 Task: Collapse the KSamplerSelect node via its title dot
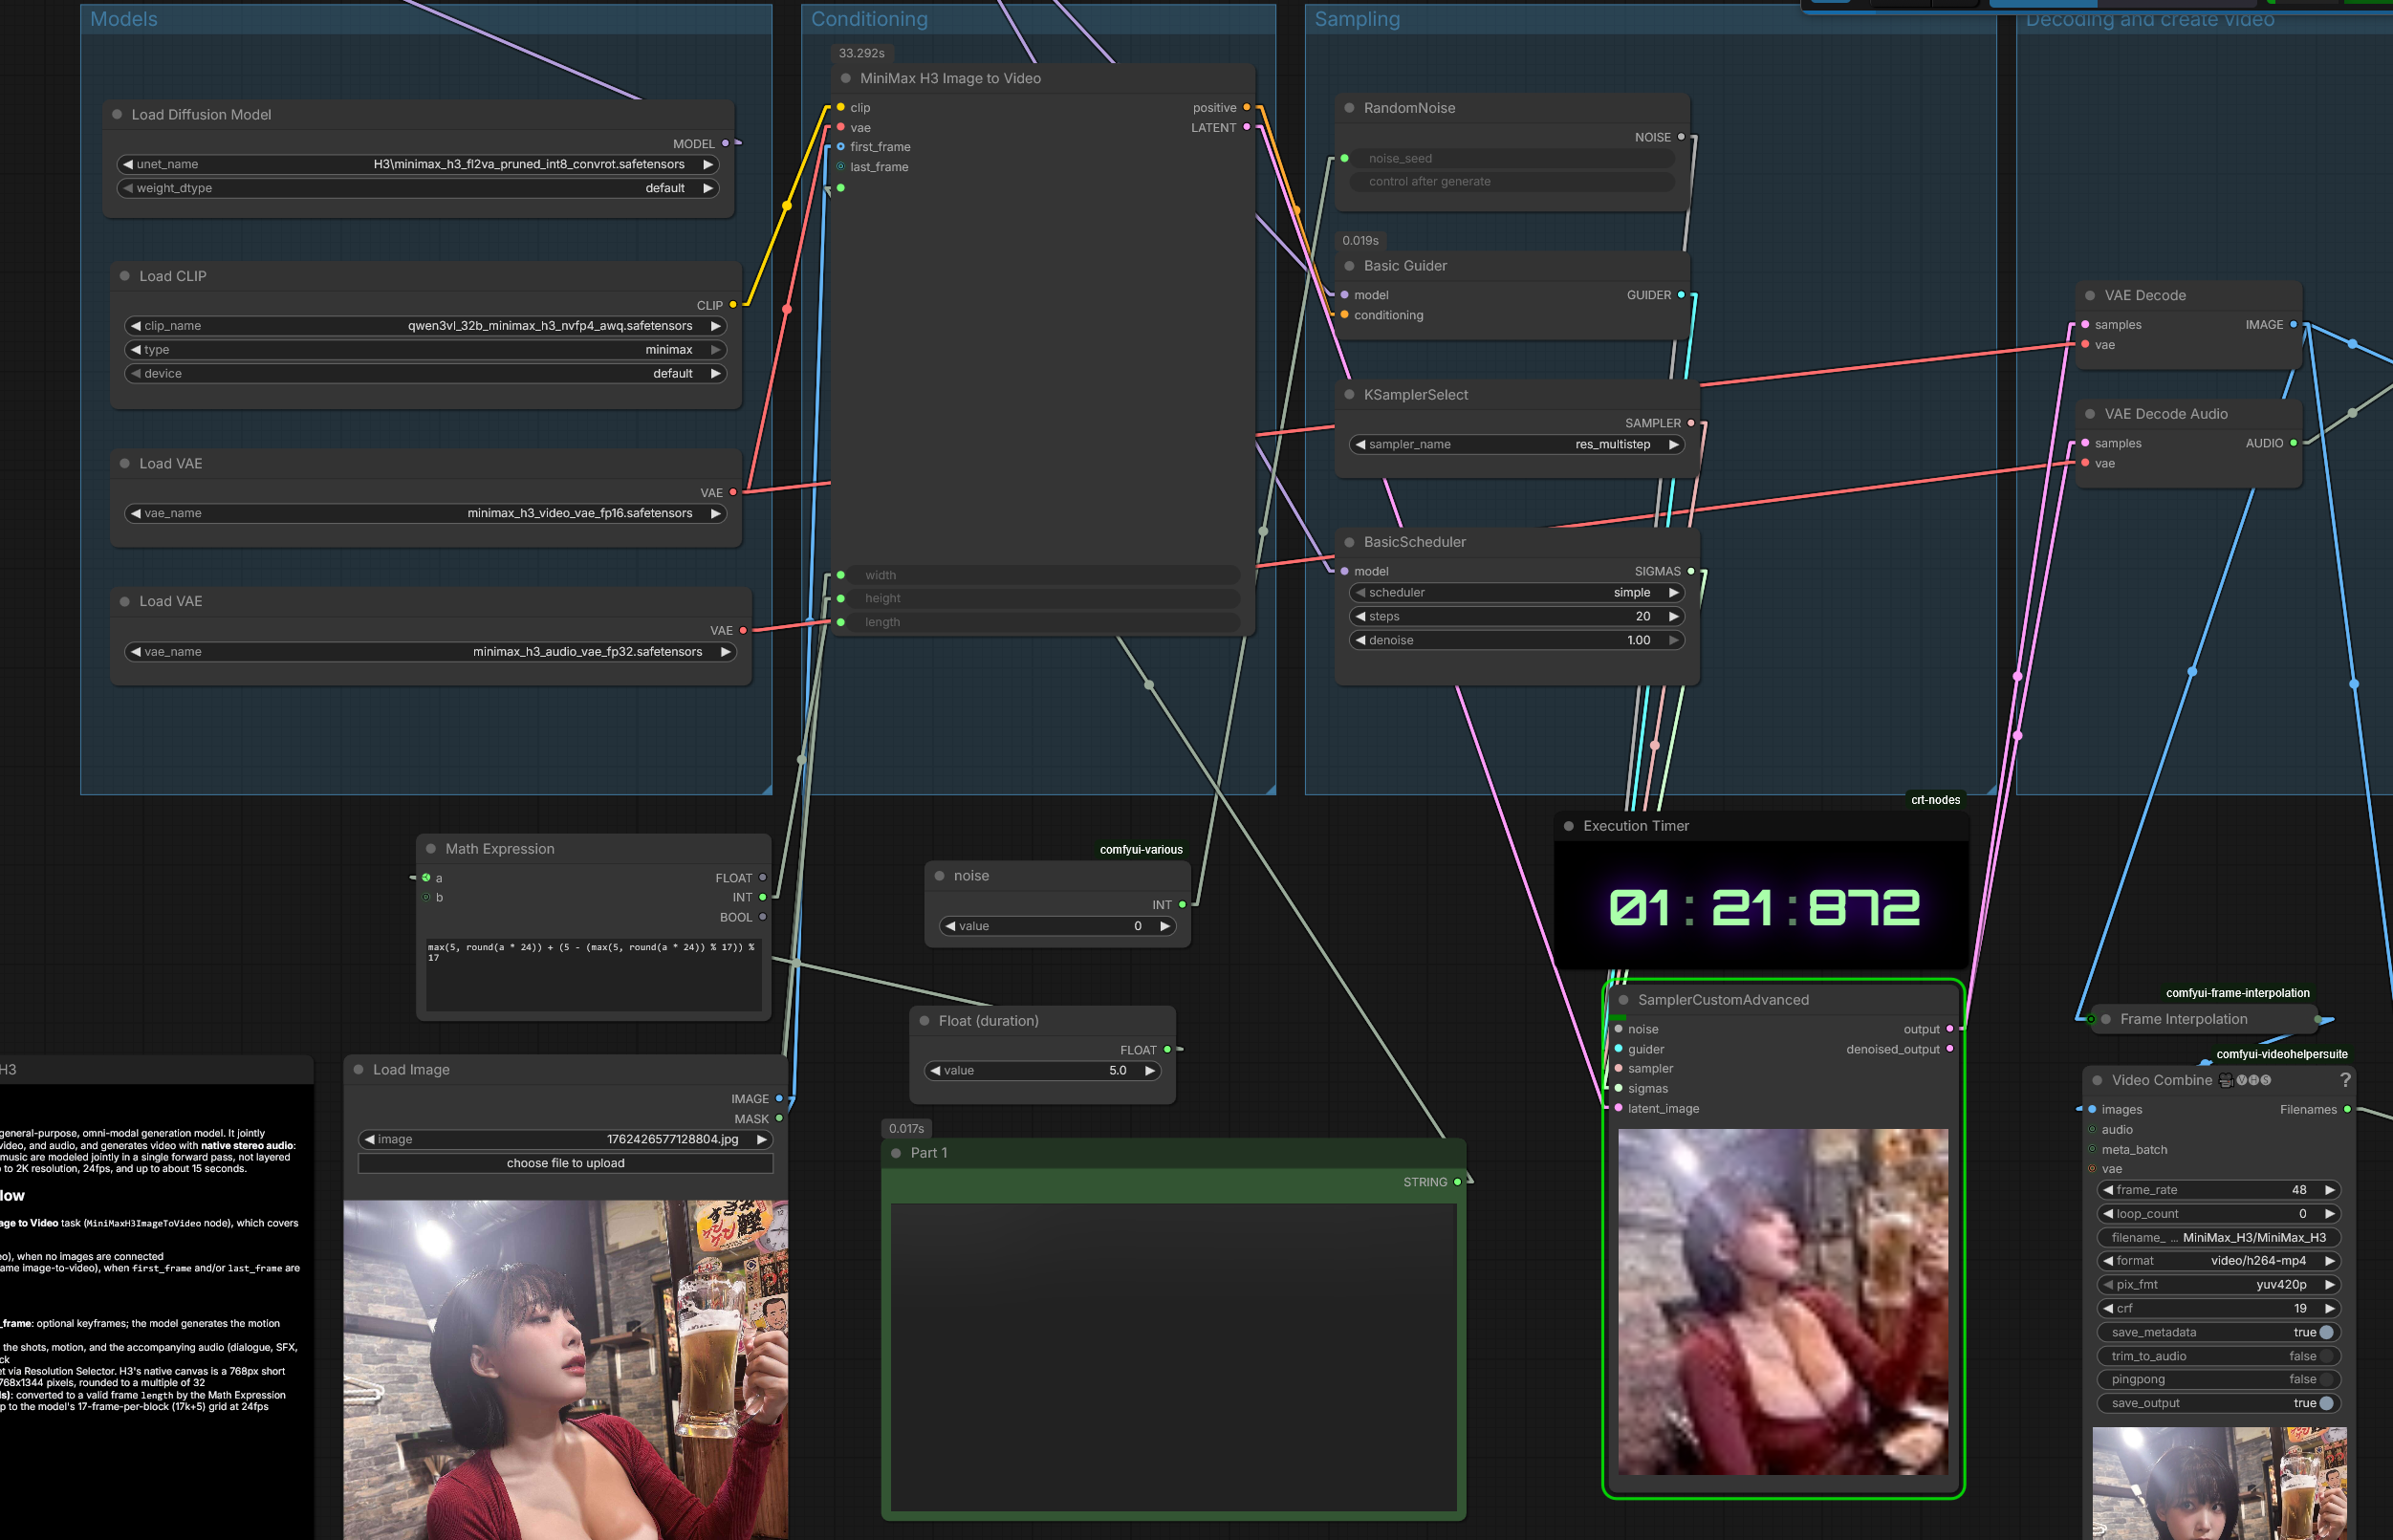pos(1349,395)
